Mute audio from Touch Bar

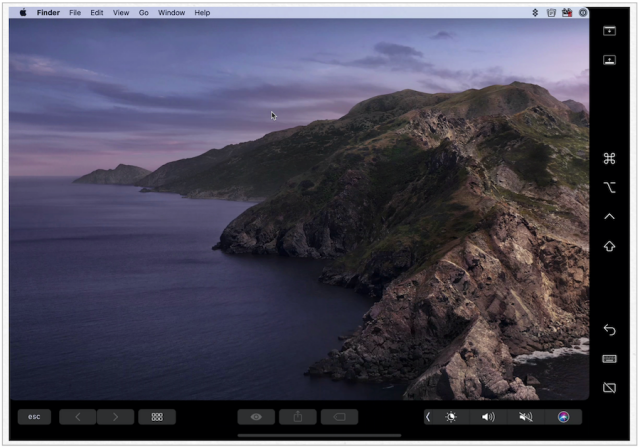526,417
